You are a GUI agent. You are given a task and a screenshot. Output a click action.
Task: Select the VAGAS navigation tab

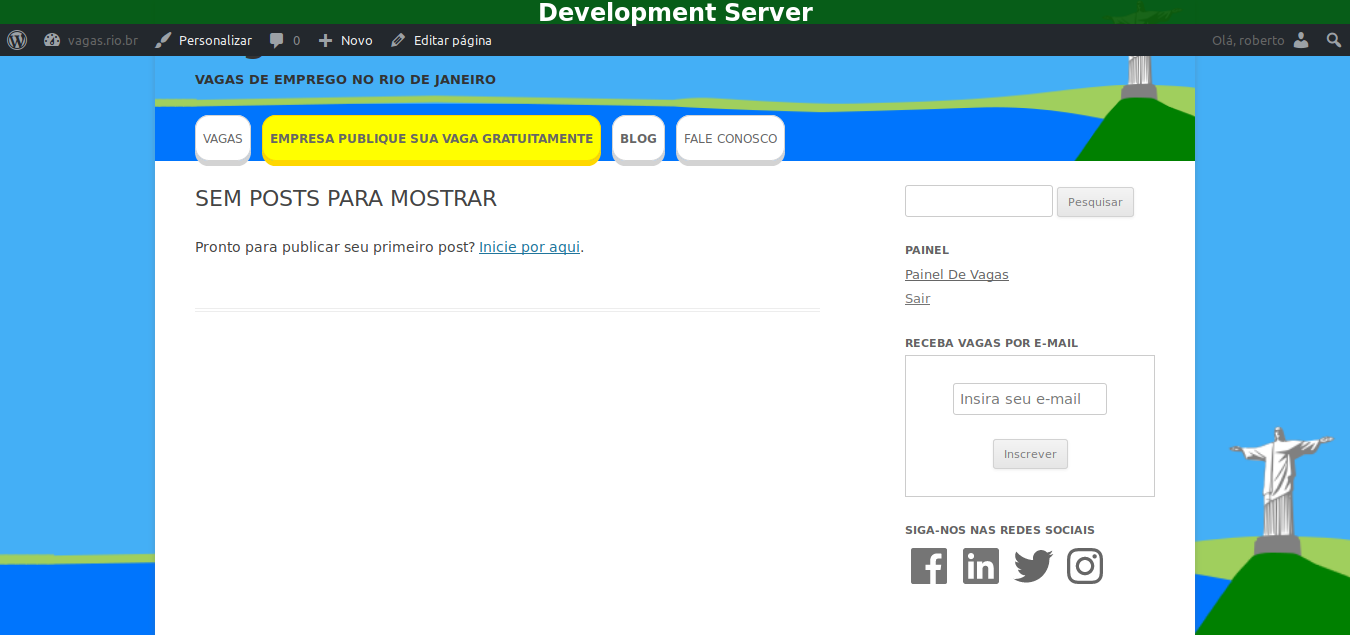(x=223, y=138)
